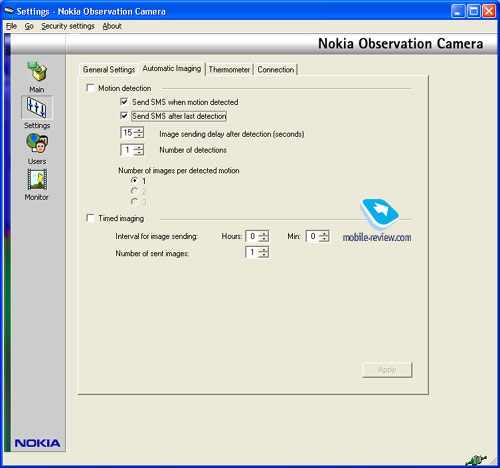
Task: Open the File menu
Action: point(11,26)
